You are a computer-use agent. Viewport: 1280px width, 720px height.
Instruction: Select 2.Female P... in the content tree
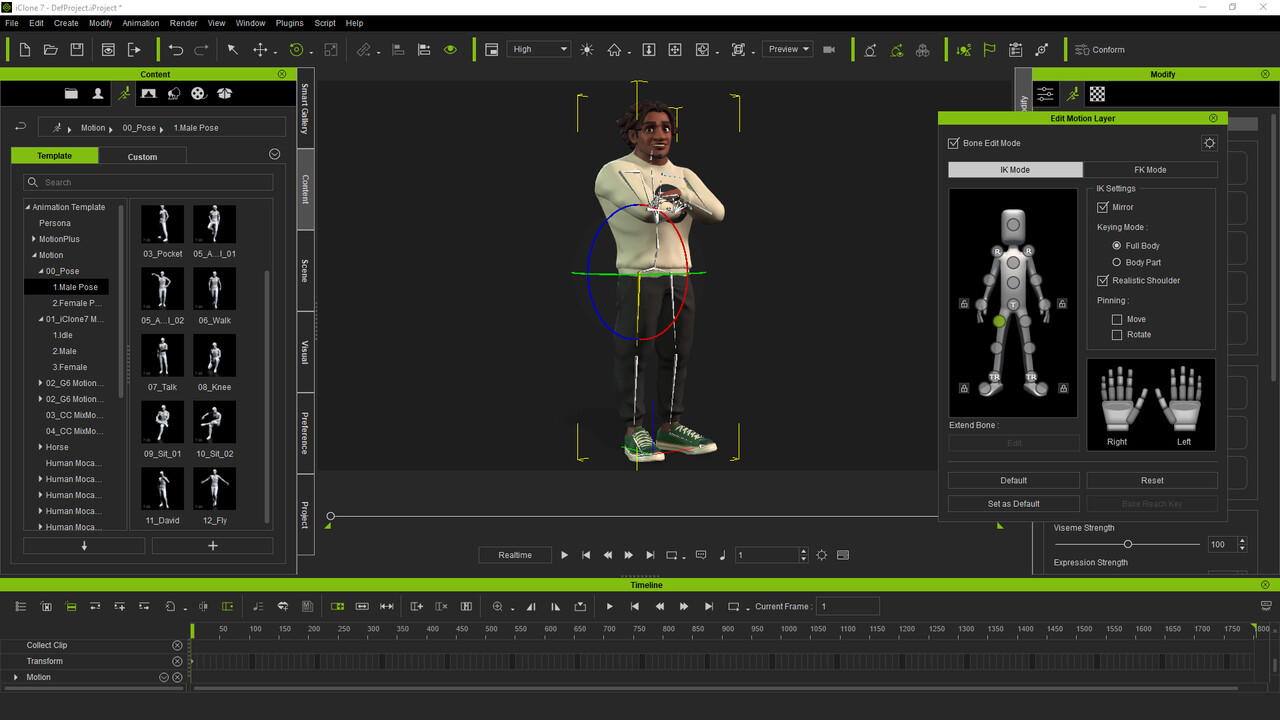(x=77, y=303)
